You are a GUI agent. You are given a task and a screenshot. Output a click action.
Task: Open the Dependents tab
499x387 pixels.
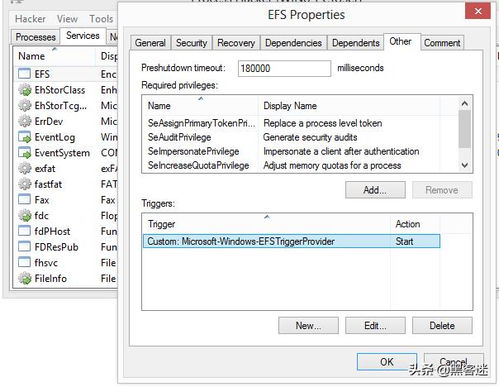356,43
